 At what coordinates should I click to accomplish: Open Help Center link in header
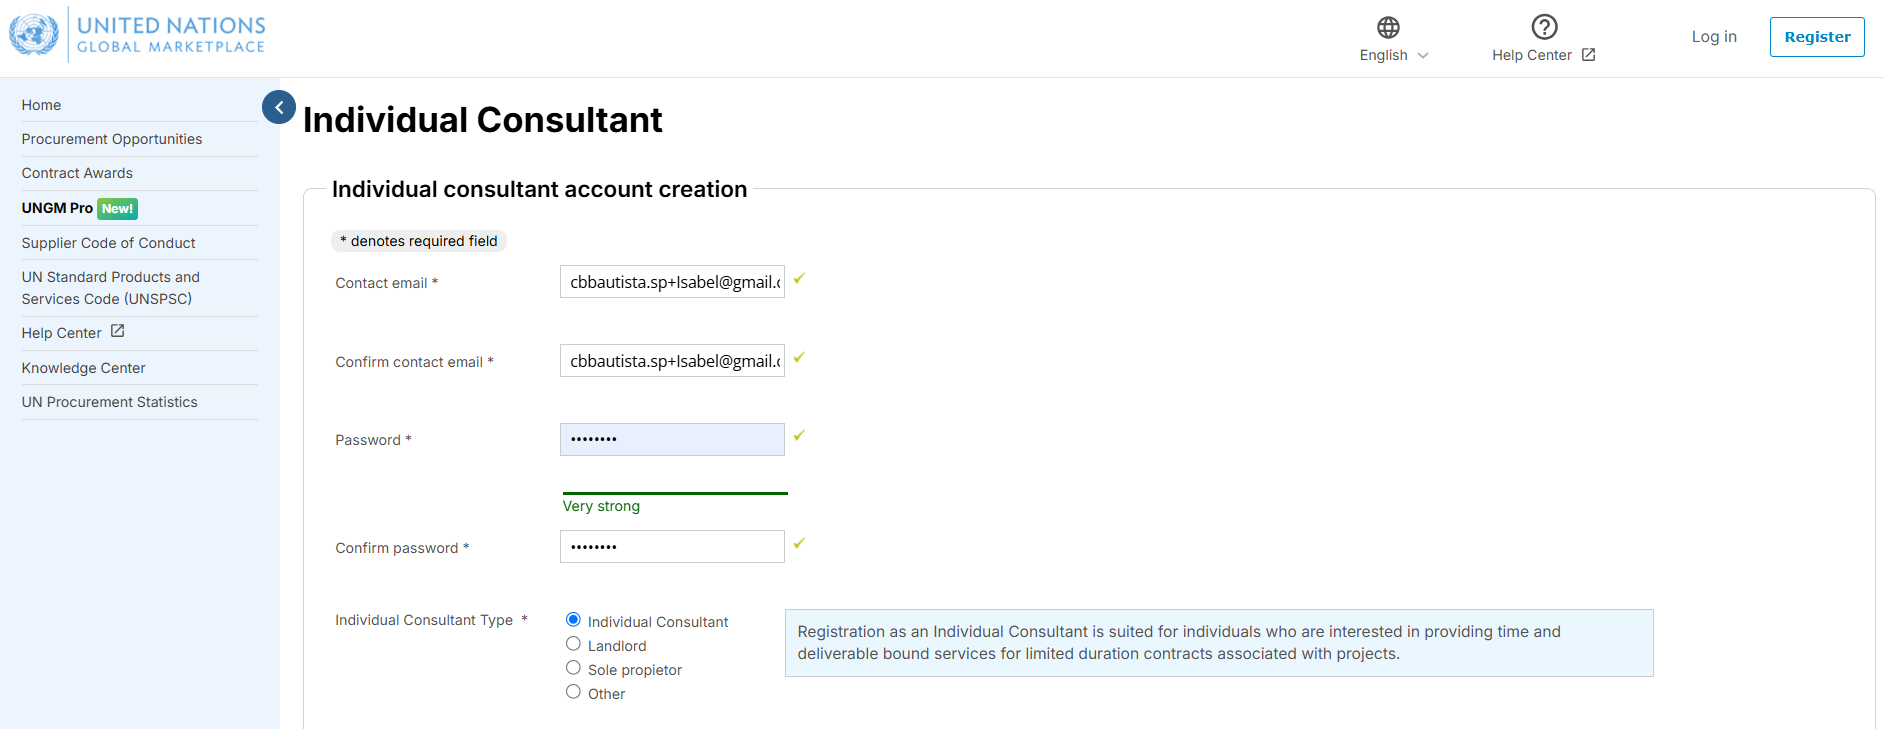click(1532, 55)
